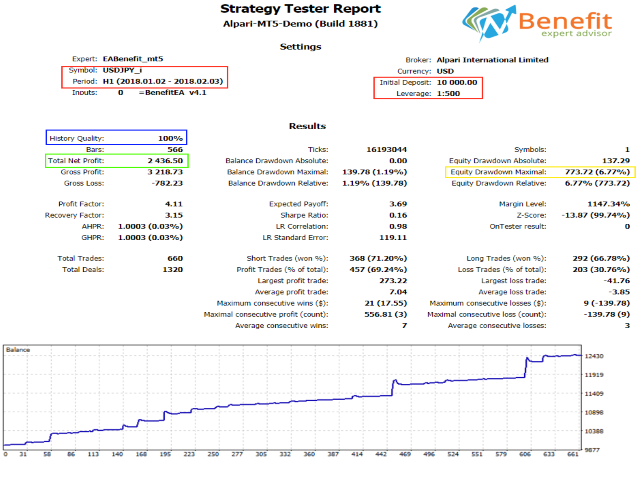Click Maximum consecutive wins value 21 (17.55)
Image resolution: width=640 pixels, height=480 pixels.
click(386, 303)
